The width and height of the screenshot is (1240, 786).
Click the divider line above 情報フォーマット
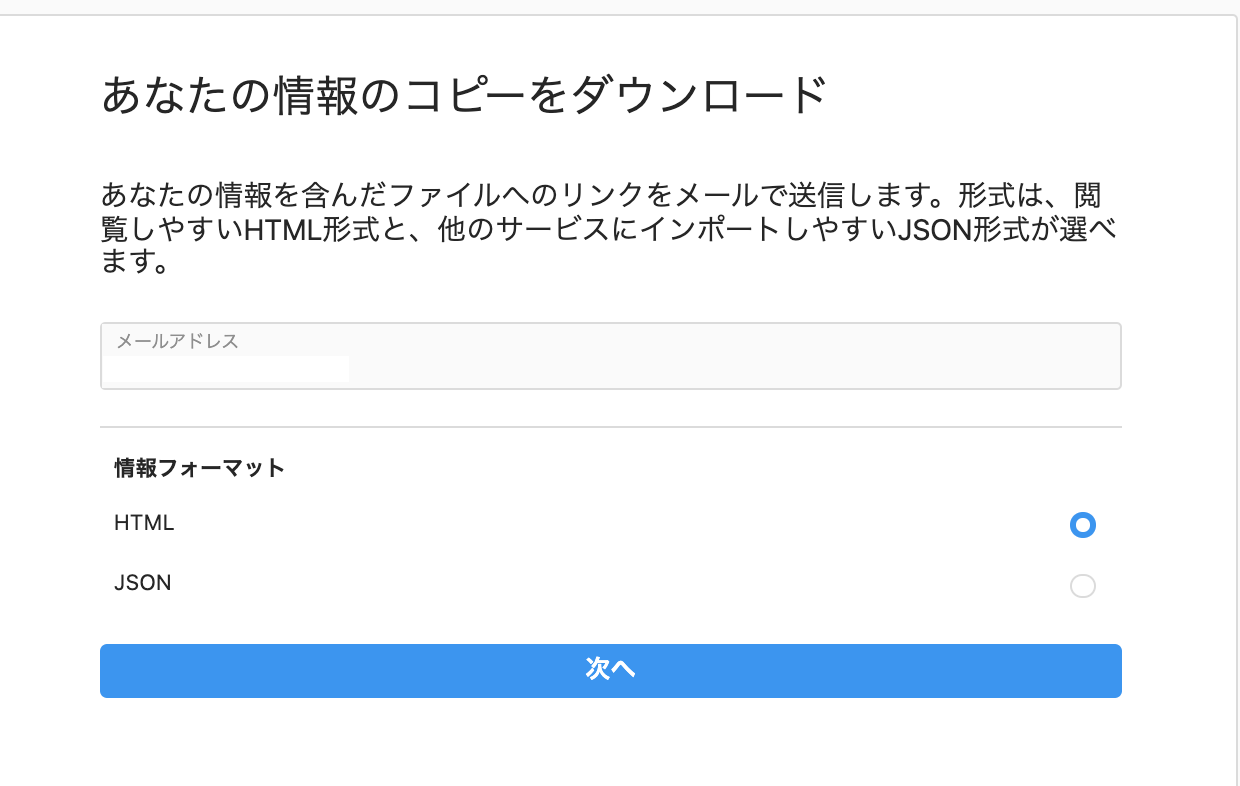click(611, 427)
